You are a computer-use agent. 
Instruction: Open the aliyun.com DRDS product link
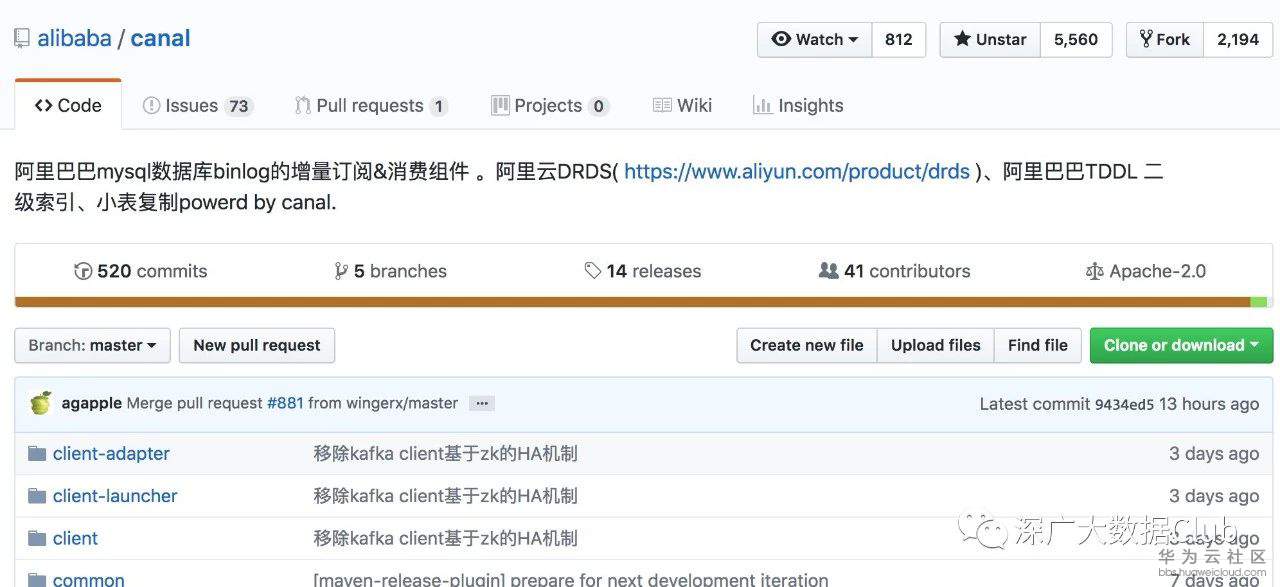[796, 171]
